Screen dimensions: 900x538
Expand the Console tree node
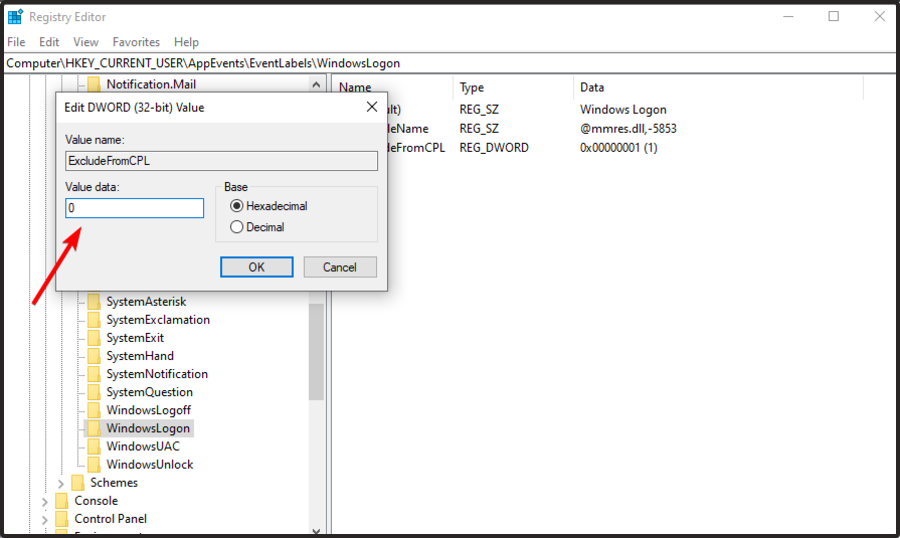click(45, 501)
